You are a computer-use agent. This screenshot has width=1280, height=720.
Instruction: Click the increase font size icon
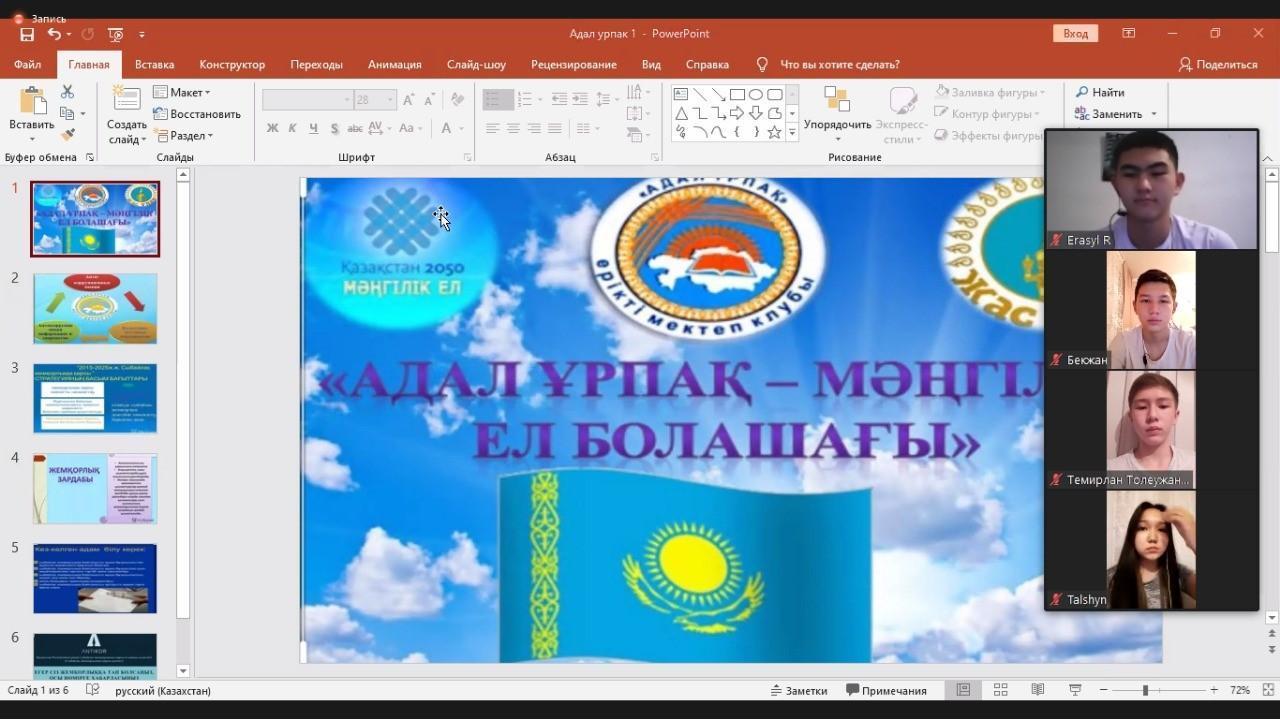click(x=408, y=100)
